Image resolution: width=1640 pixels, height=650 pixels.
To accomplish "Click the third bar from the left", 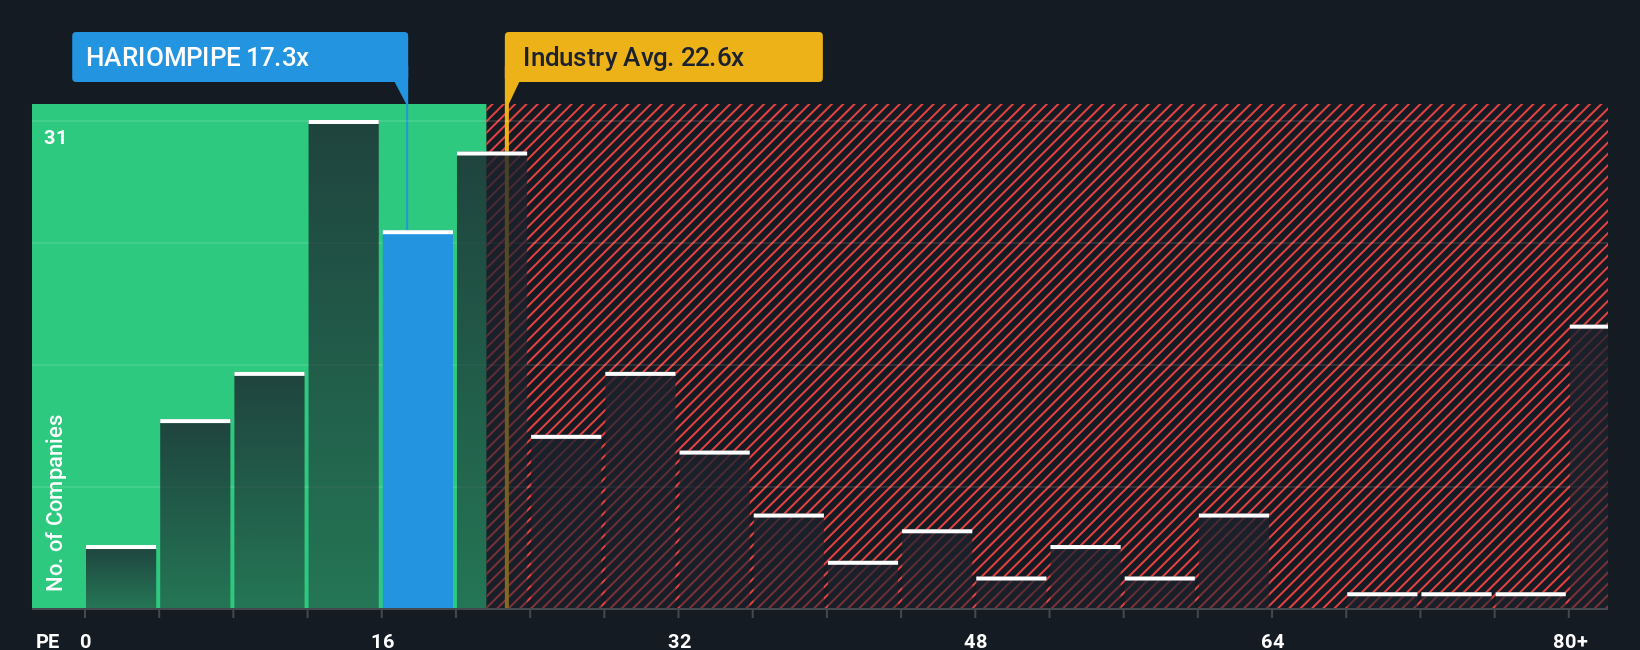I will point(269,490).
